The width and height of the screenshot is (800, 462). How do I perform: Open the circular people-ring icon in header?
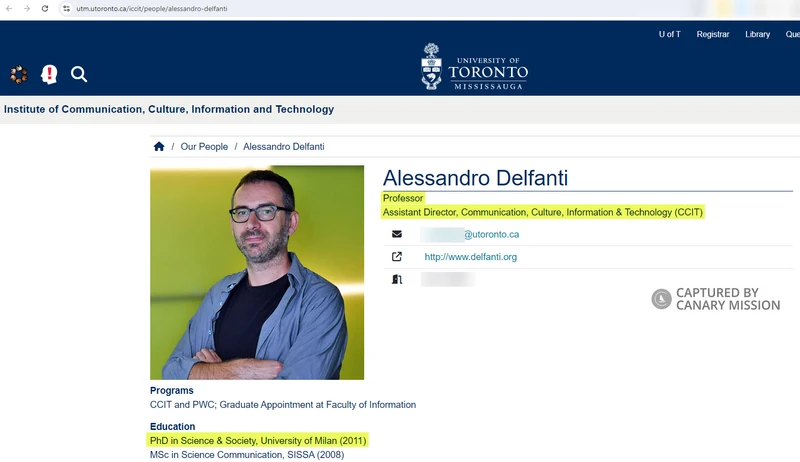pos(19,74)
